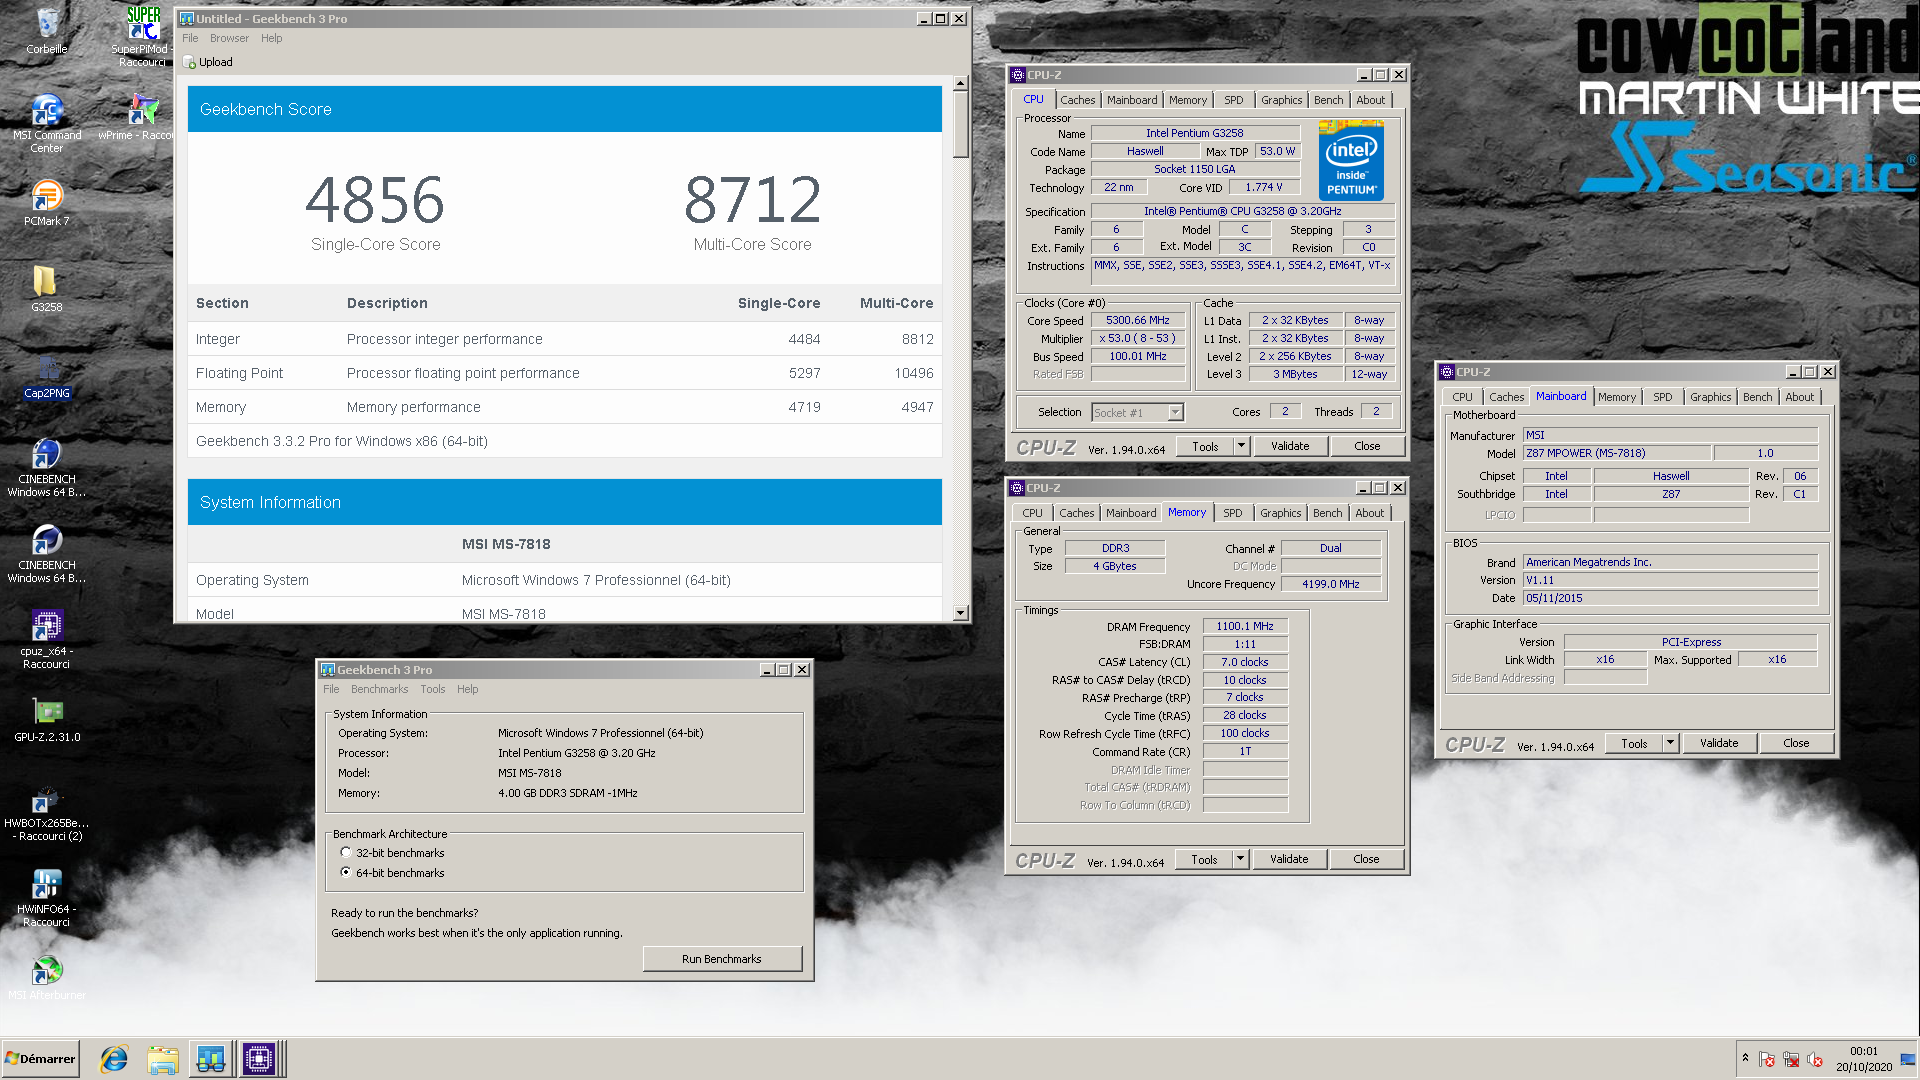This screenshot has height=1080, width=1920.
Task: Click scrollbar thumb in Geekbench results
Action: click(960, 124)
